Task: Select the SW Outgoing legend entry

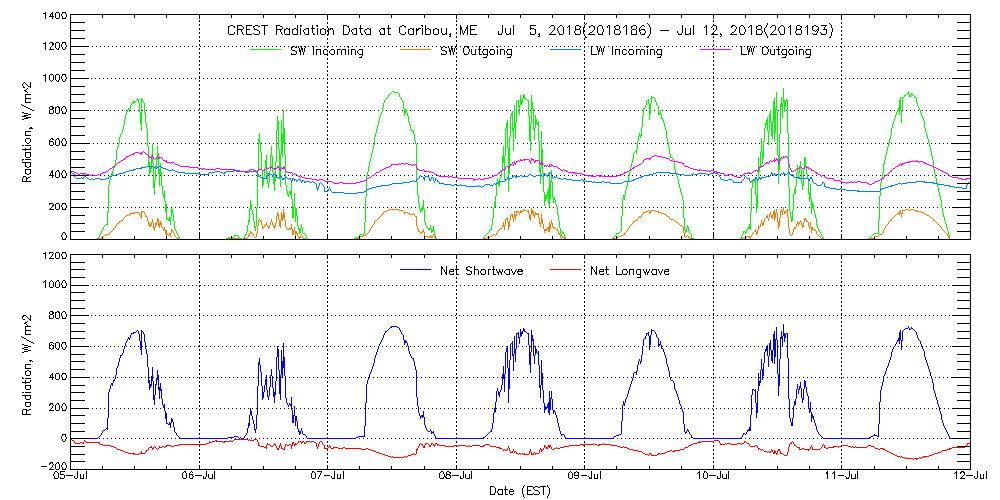Action: (x=476, y=52)
